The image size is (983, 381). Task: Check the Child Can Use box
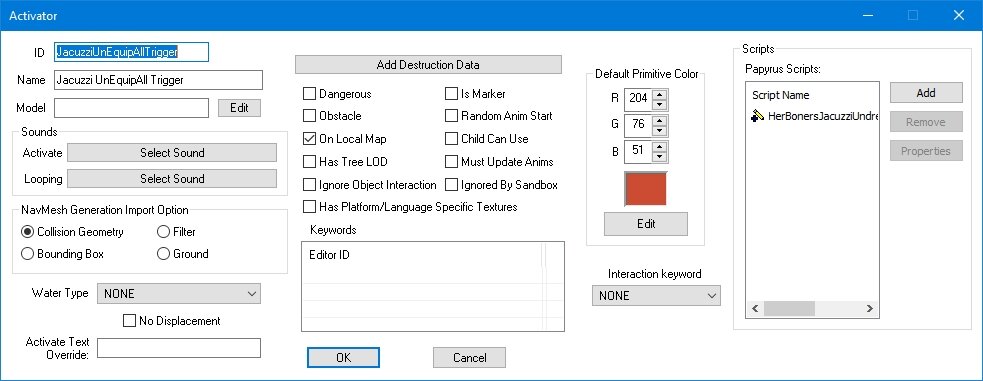point(451,139)
